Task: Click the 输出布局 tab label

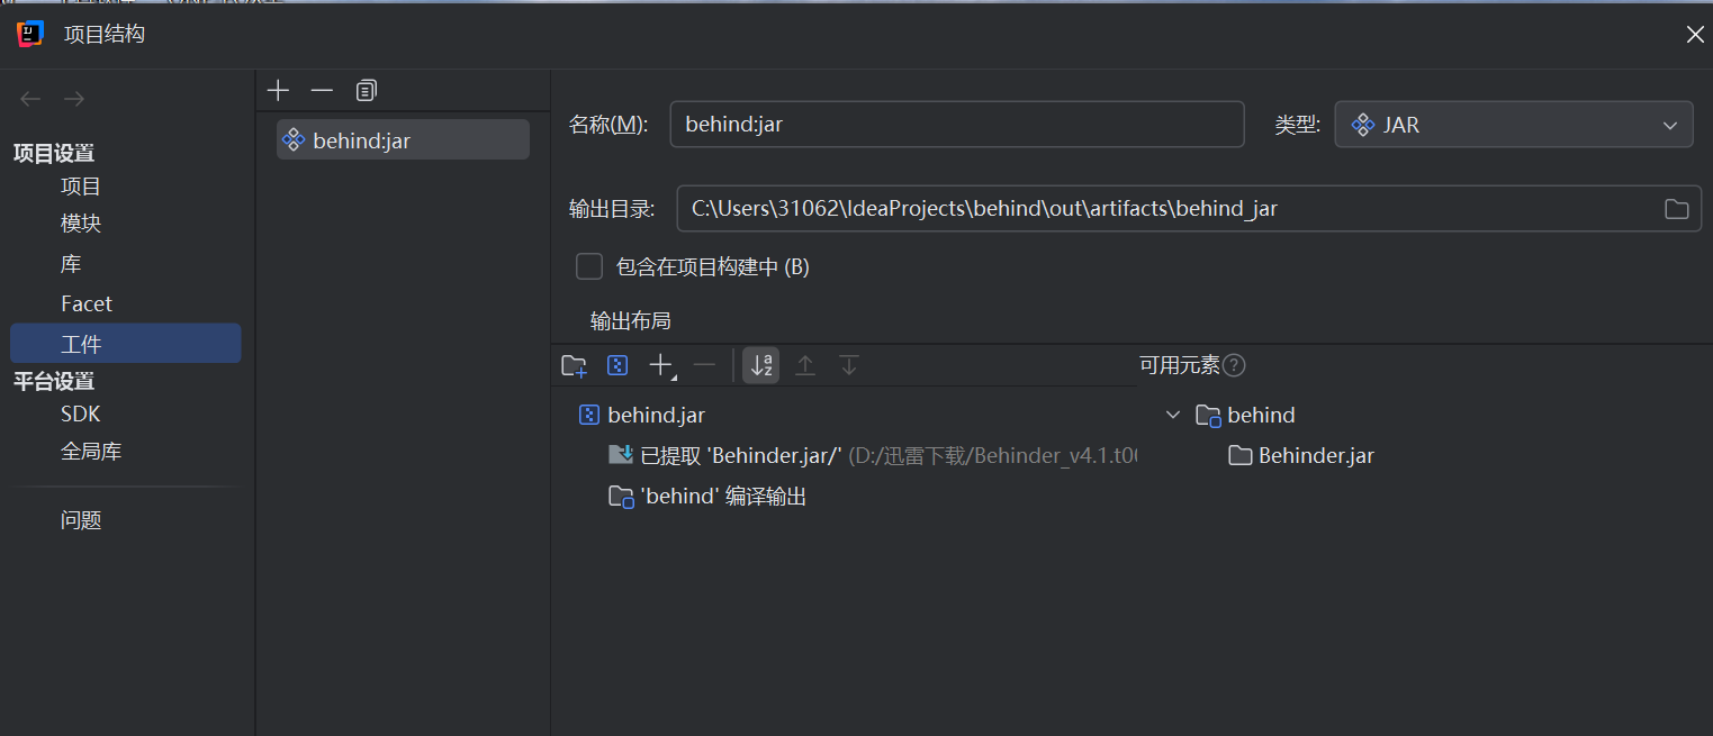Action: pos(630,321)
